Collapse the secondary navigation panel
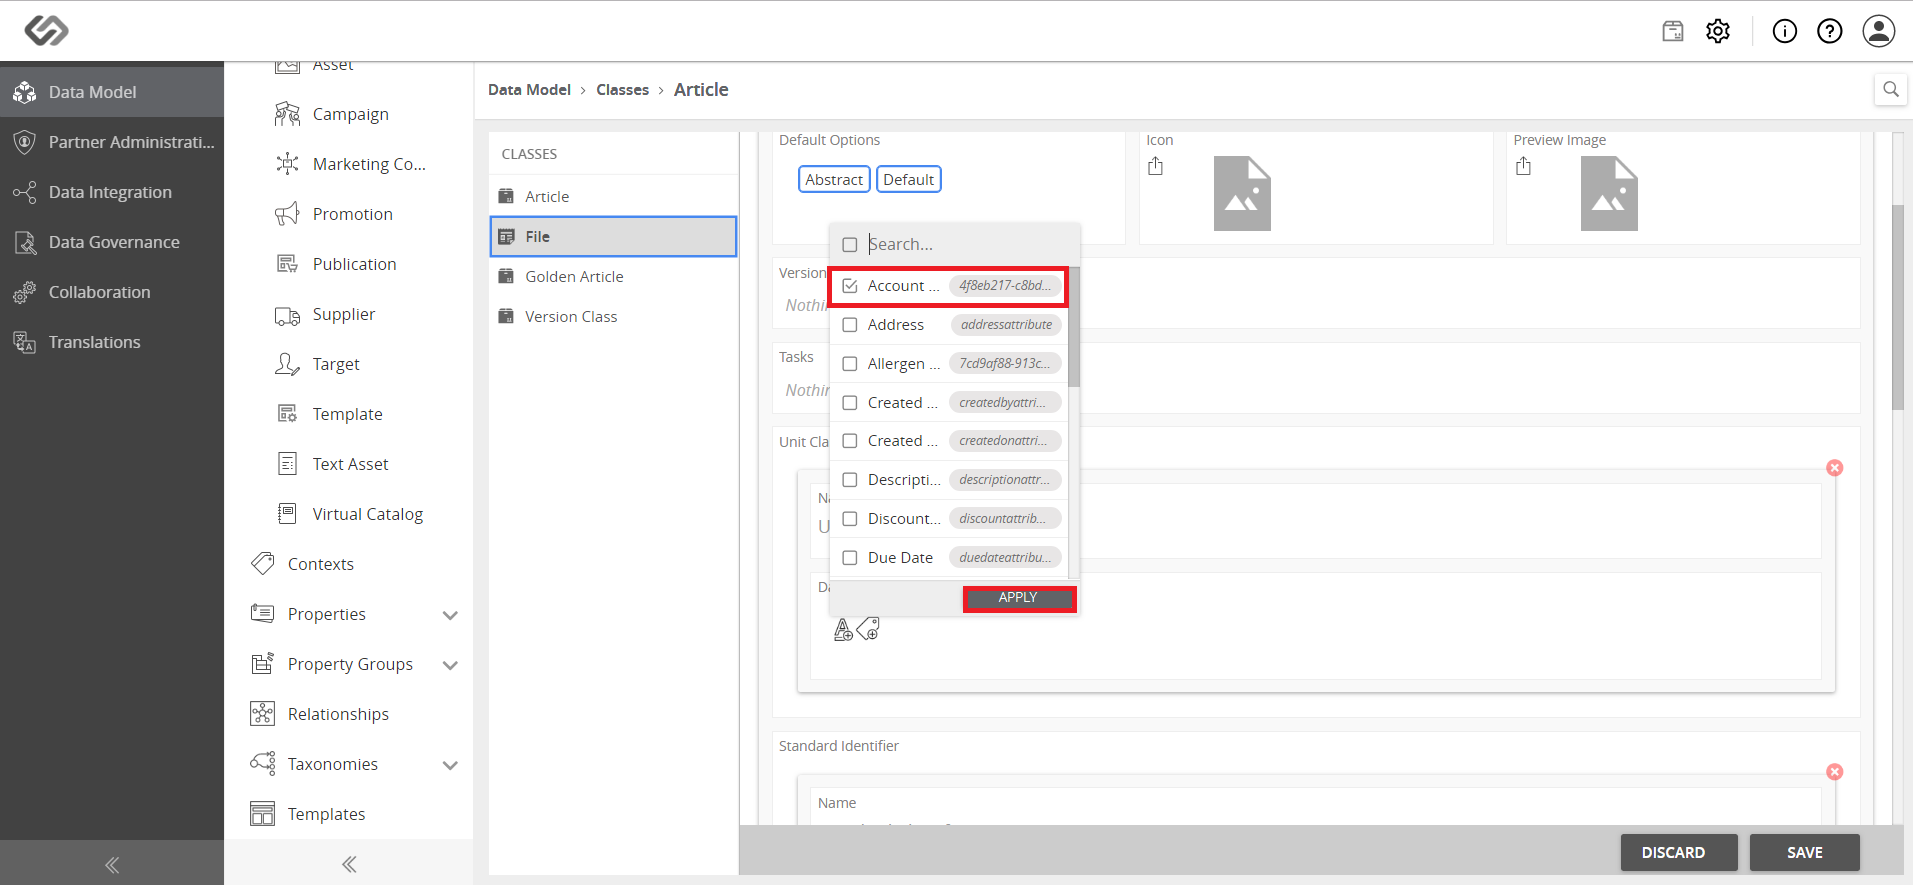Viewport: 1913px width, 885px height. tap(349, 864)
